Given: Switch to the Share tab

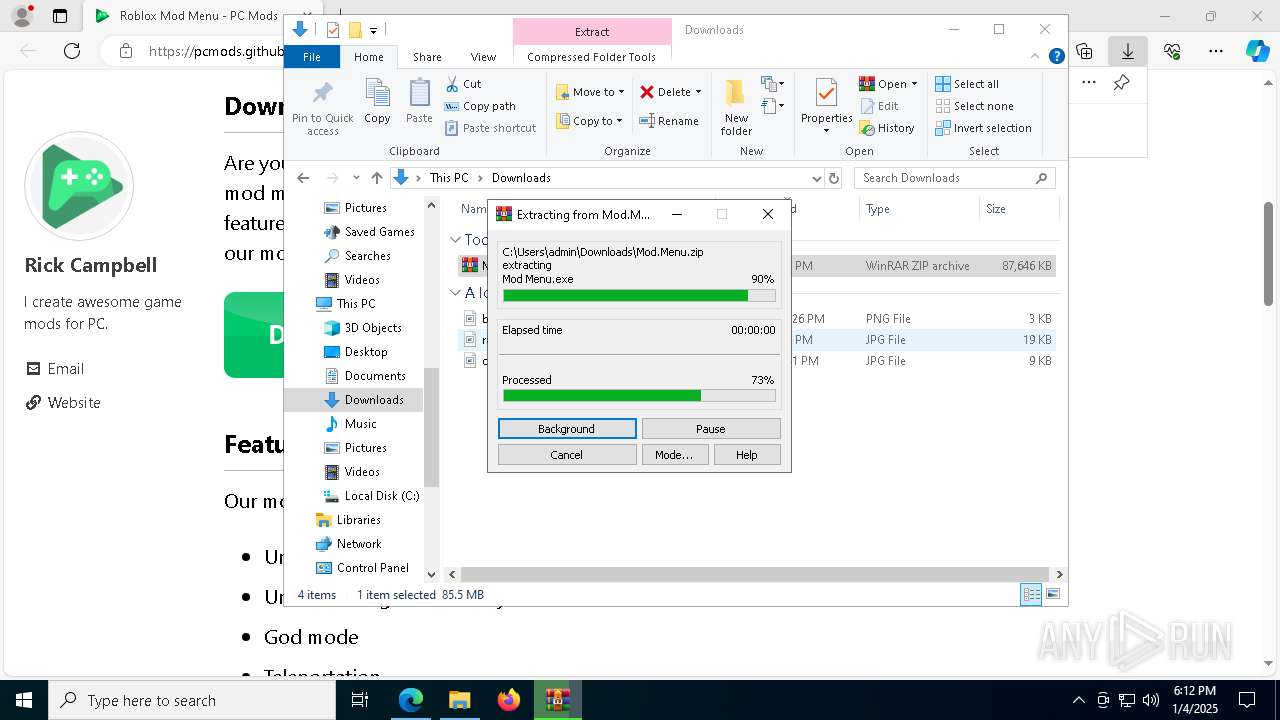Looking at the screenshot, I should pos(427,57).
